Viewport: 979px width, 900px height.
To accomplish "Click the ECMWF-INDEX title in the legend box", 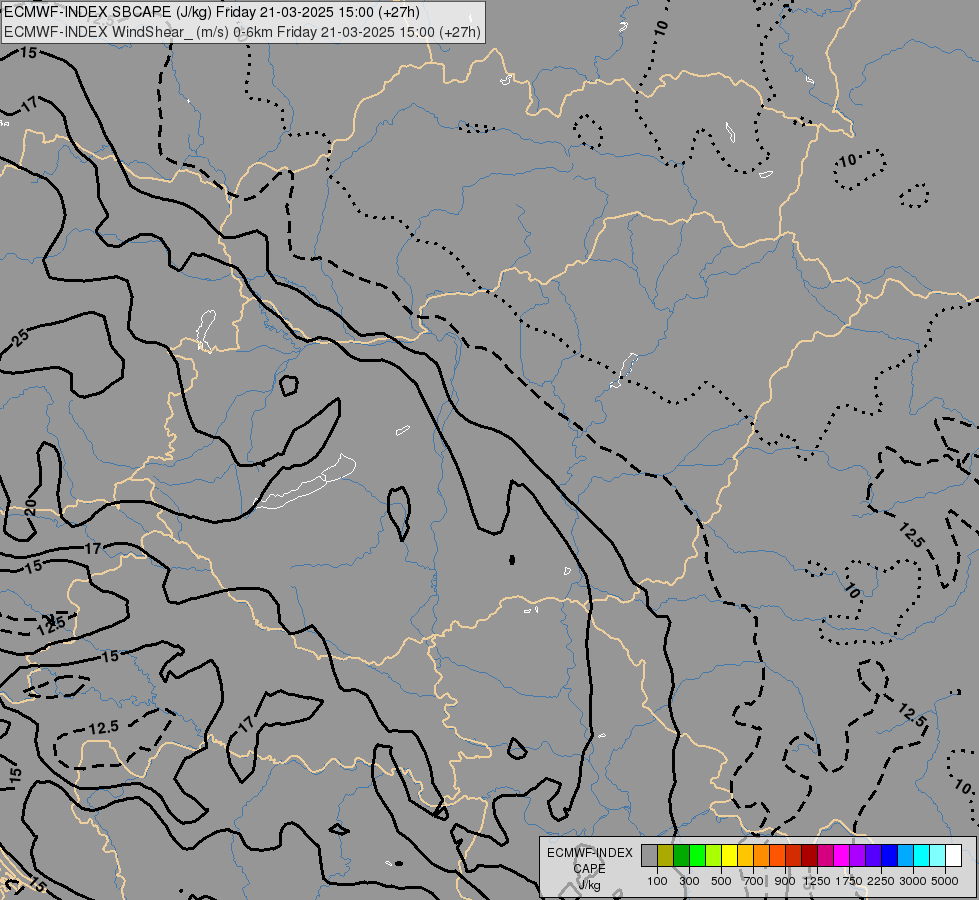I will tap(590, 853).
